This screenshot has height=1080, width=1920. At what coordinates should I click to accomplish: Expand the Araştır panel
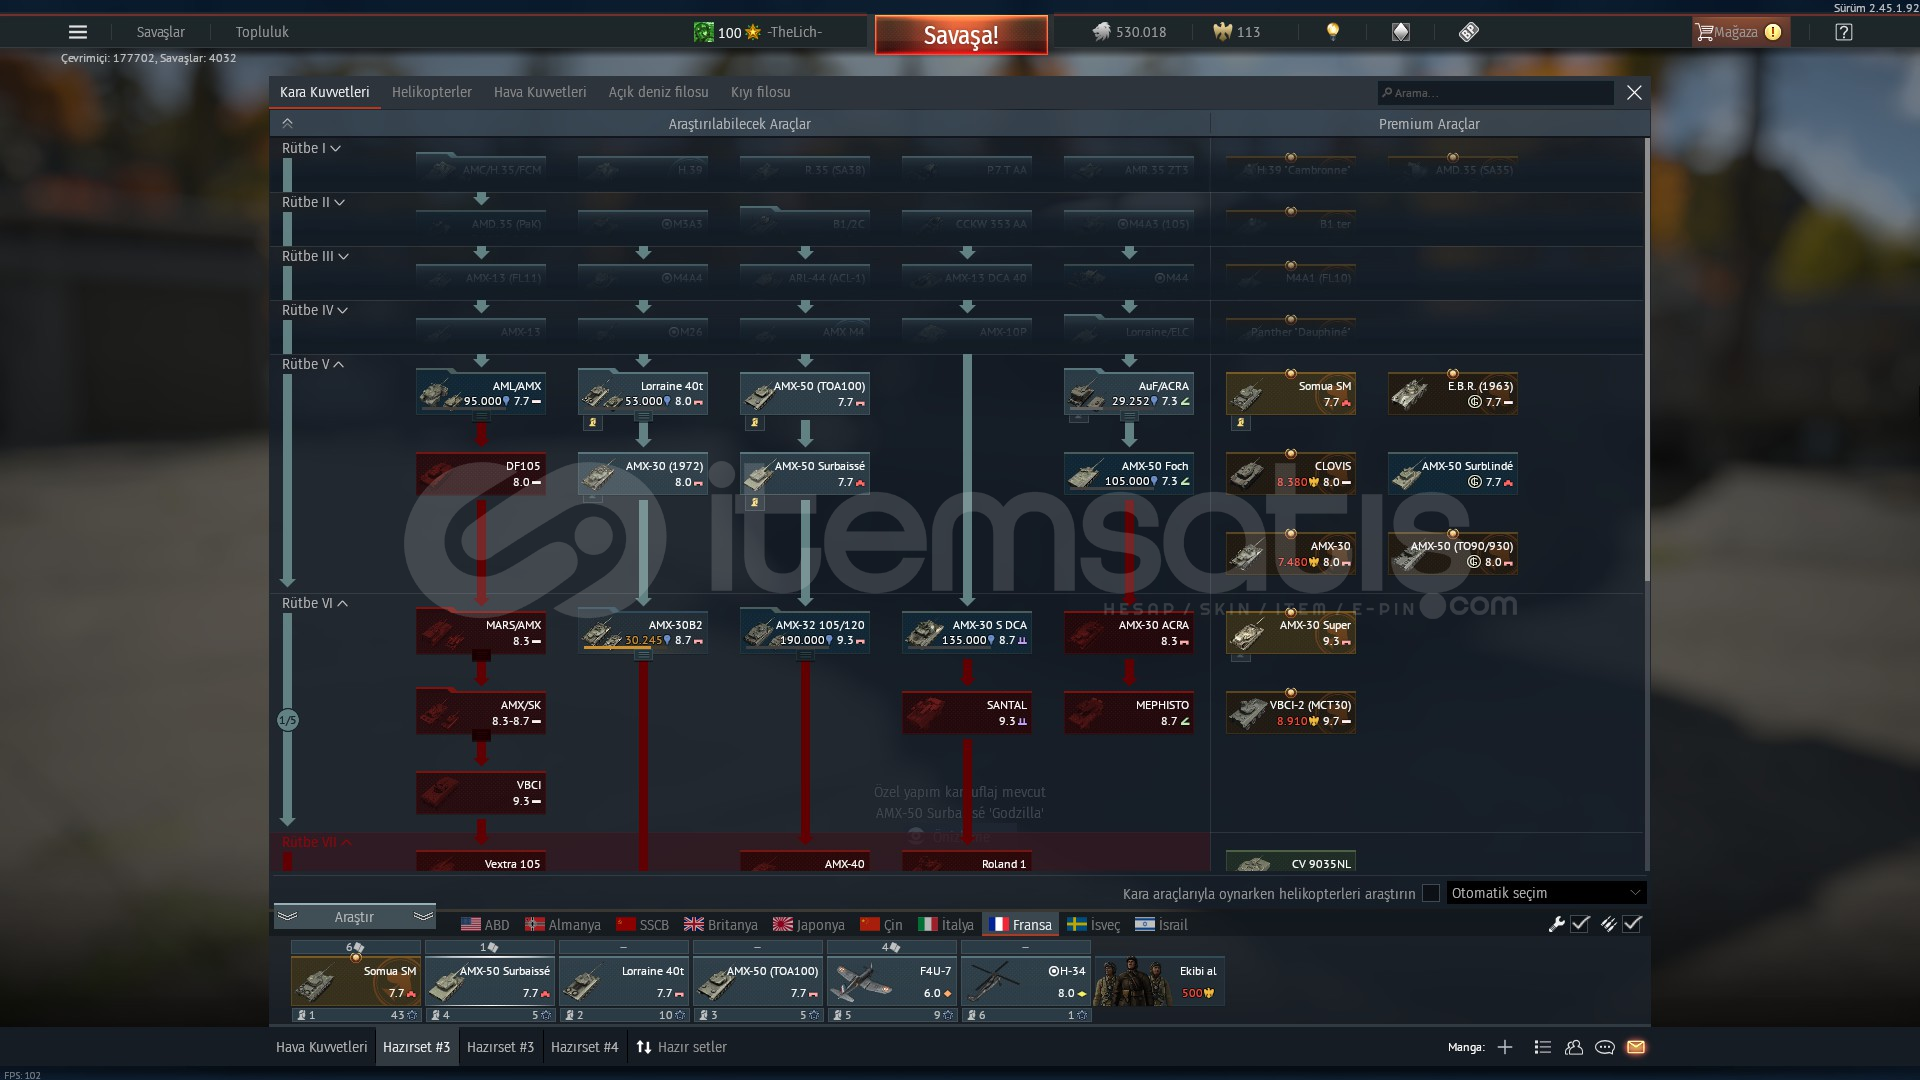click(x=354, y=917)
